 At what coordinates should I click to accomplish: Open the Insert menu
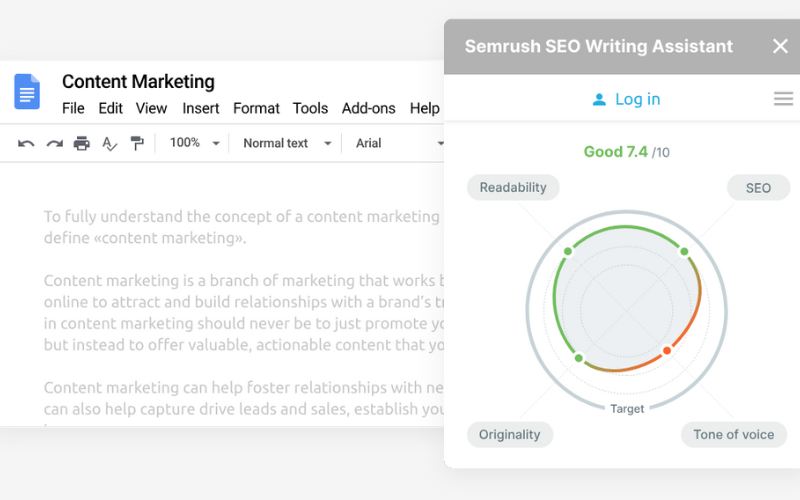[x=201, y=108]
